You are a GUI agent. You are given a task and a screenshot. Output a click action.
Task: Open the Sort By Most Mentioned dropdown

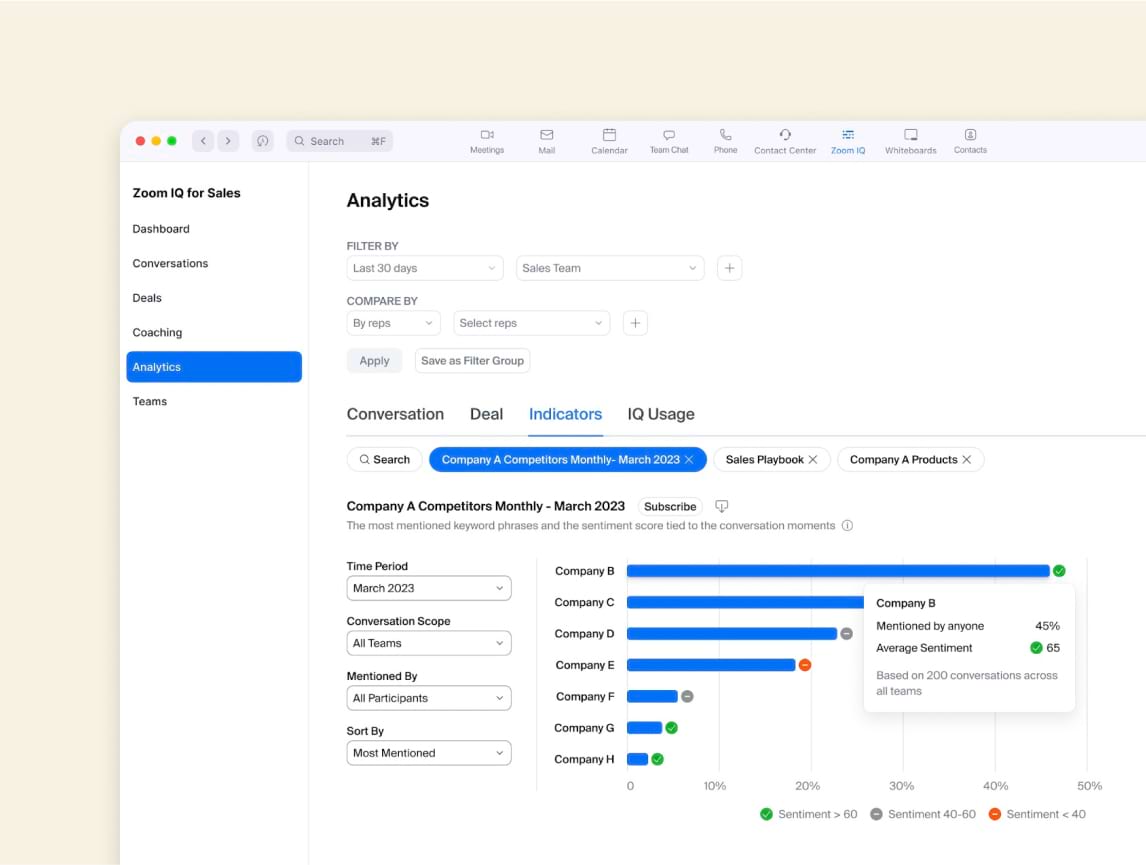point(428,752)
